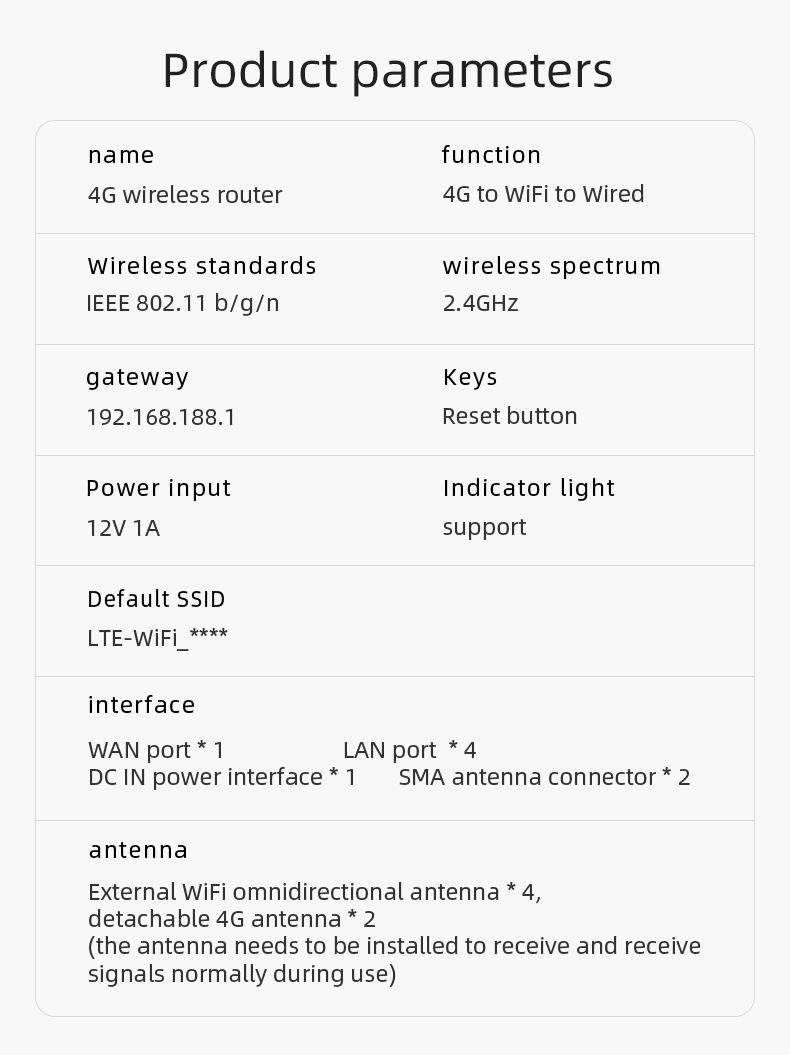Select the "4G to WiFi to Wired" text
Image resolution: width=790 pixels, height=1055 pixels.
[x=543, y=194]
